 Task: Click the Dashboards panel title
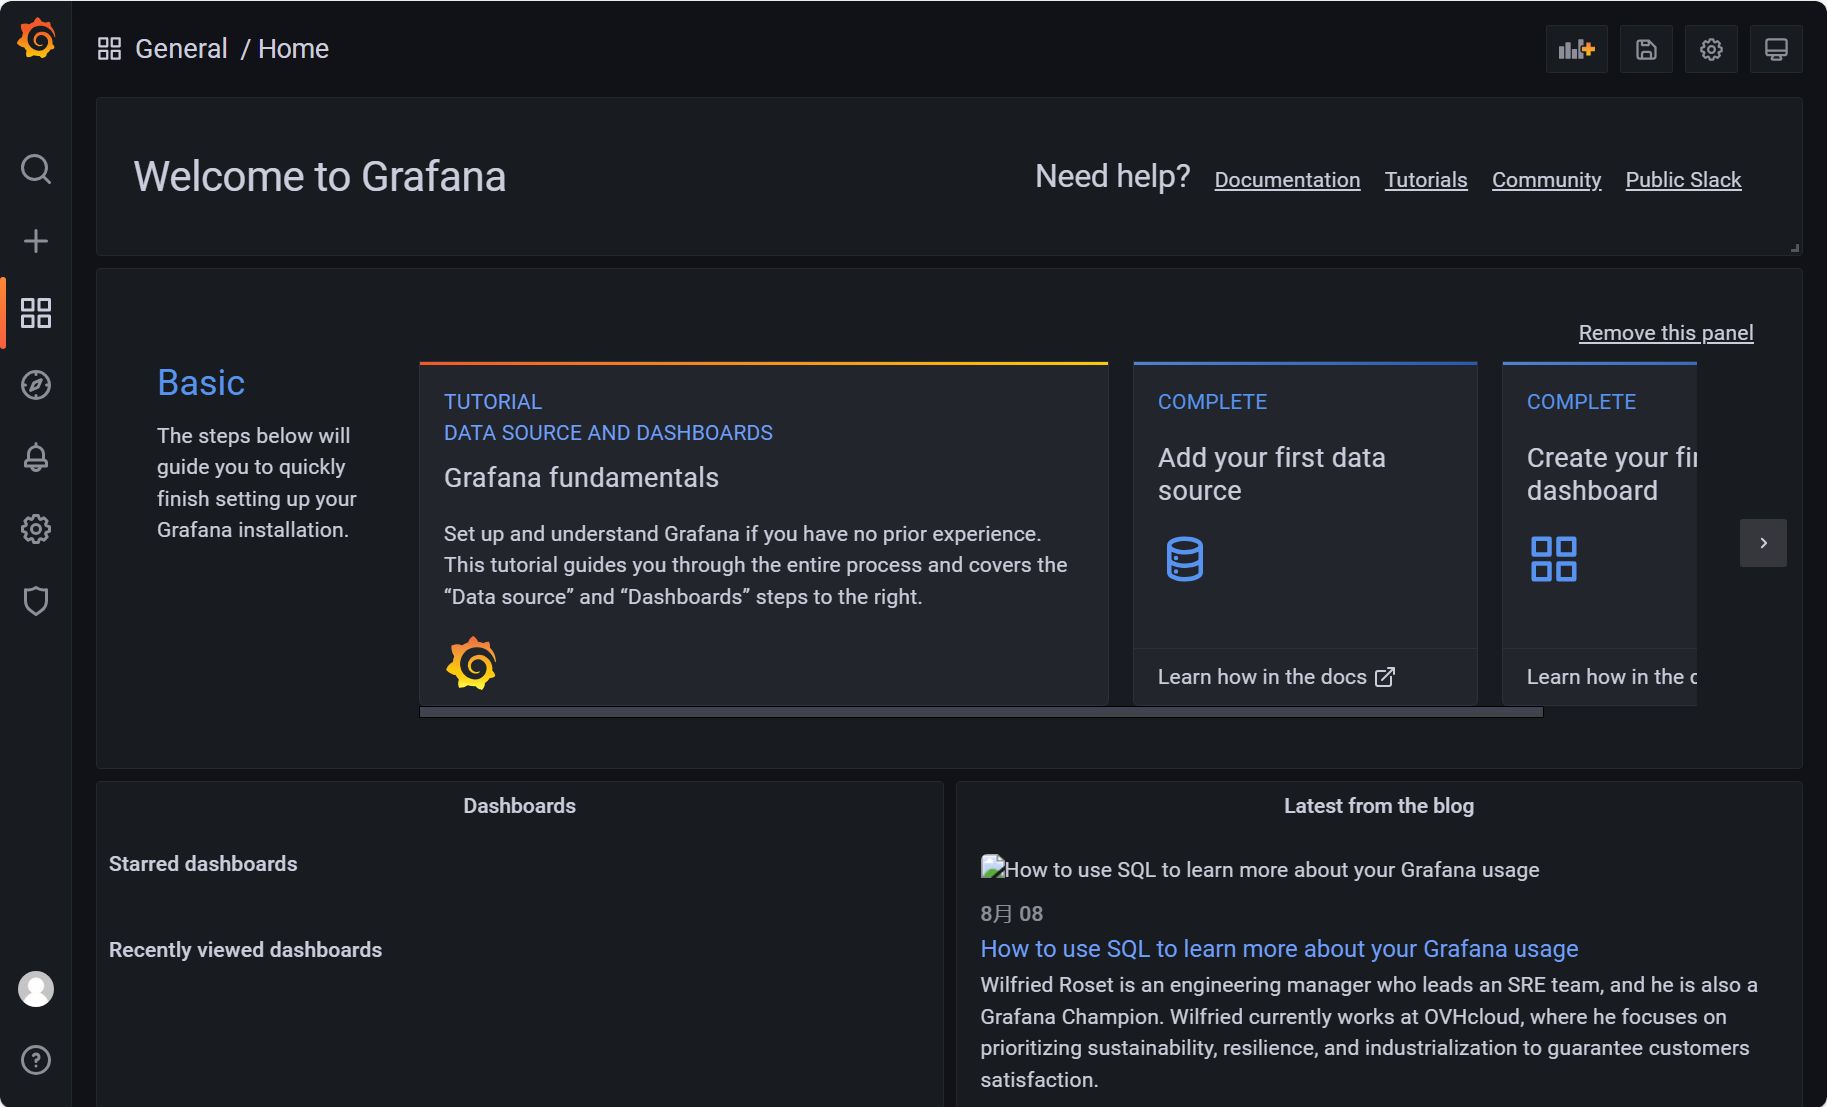tap(519, 806)
